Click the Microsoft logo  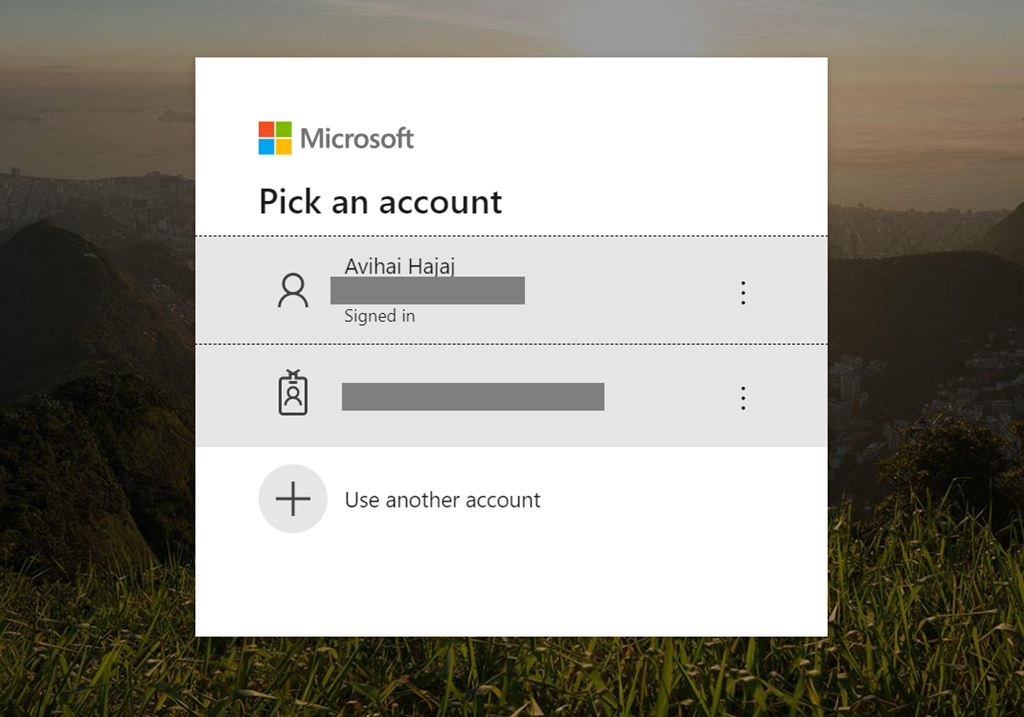tap(336, 138)
